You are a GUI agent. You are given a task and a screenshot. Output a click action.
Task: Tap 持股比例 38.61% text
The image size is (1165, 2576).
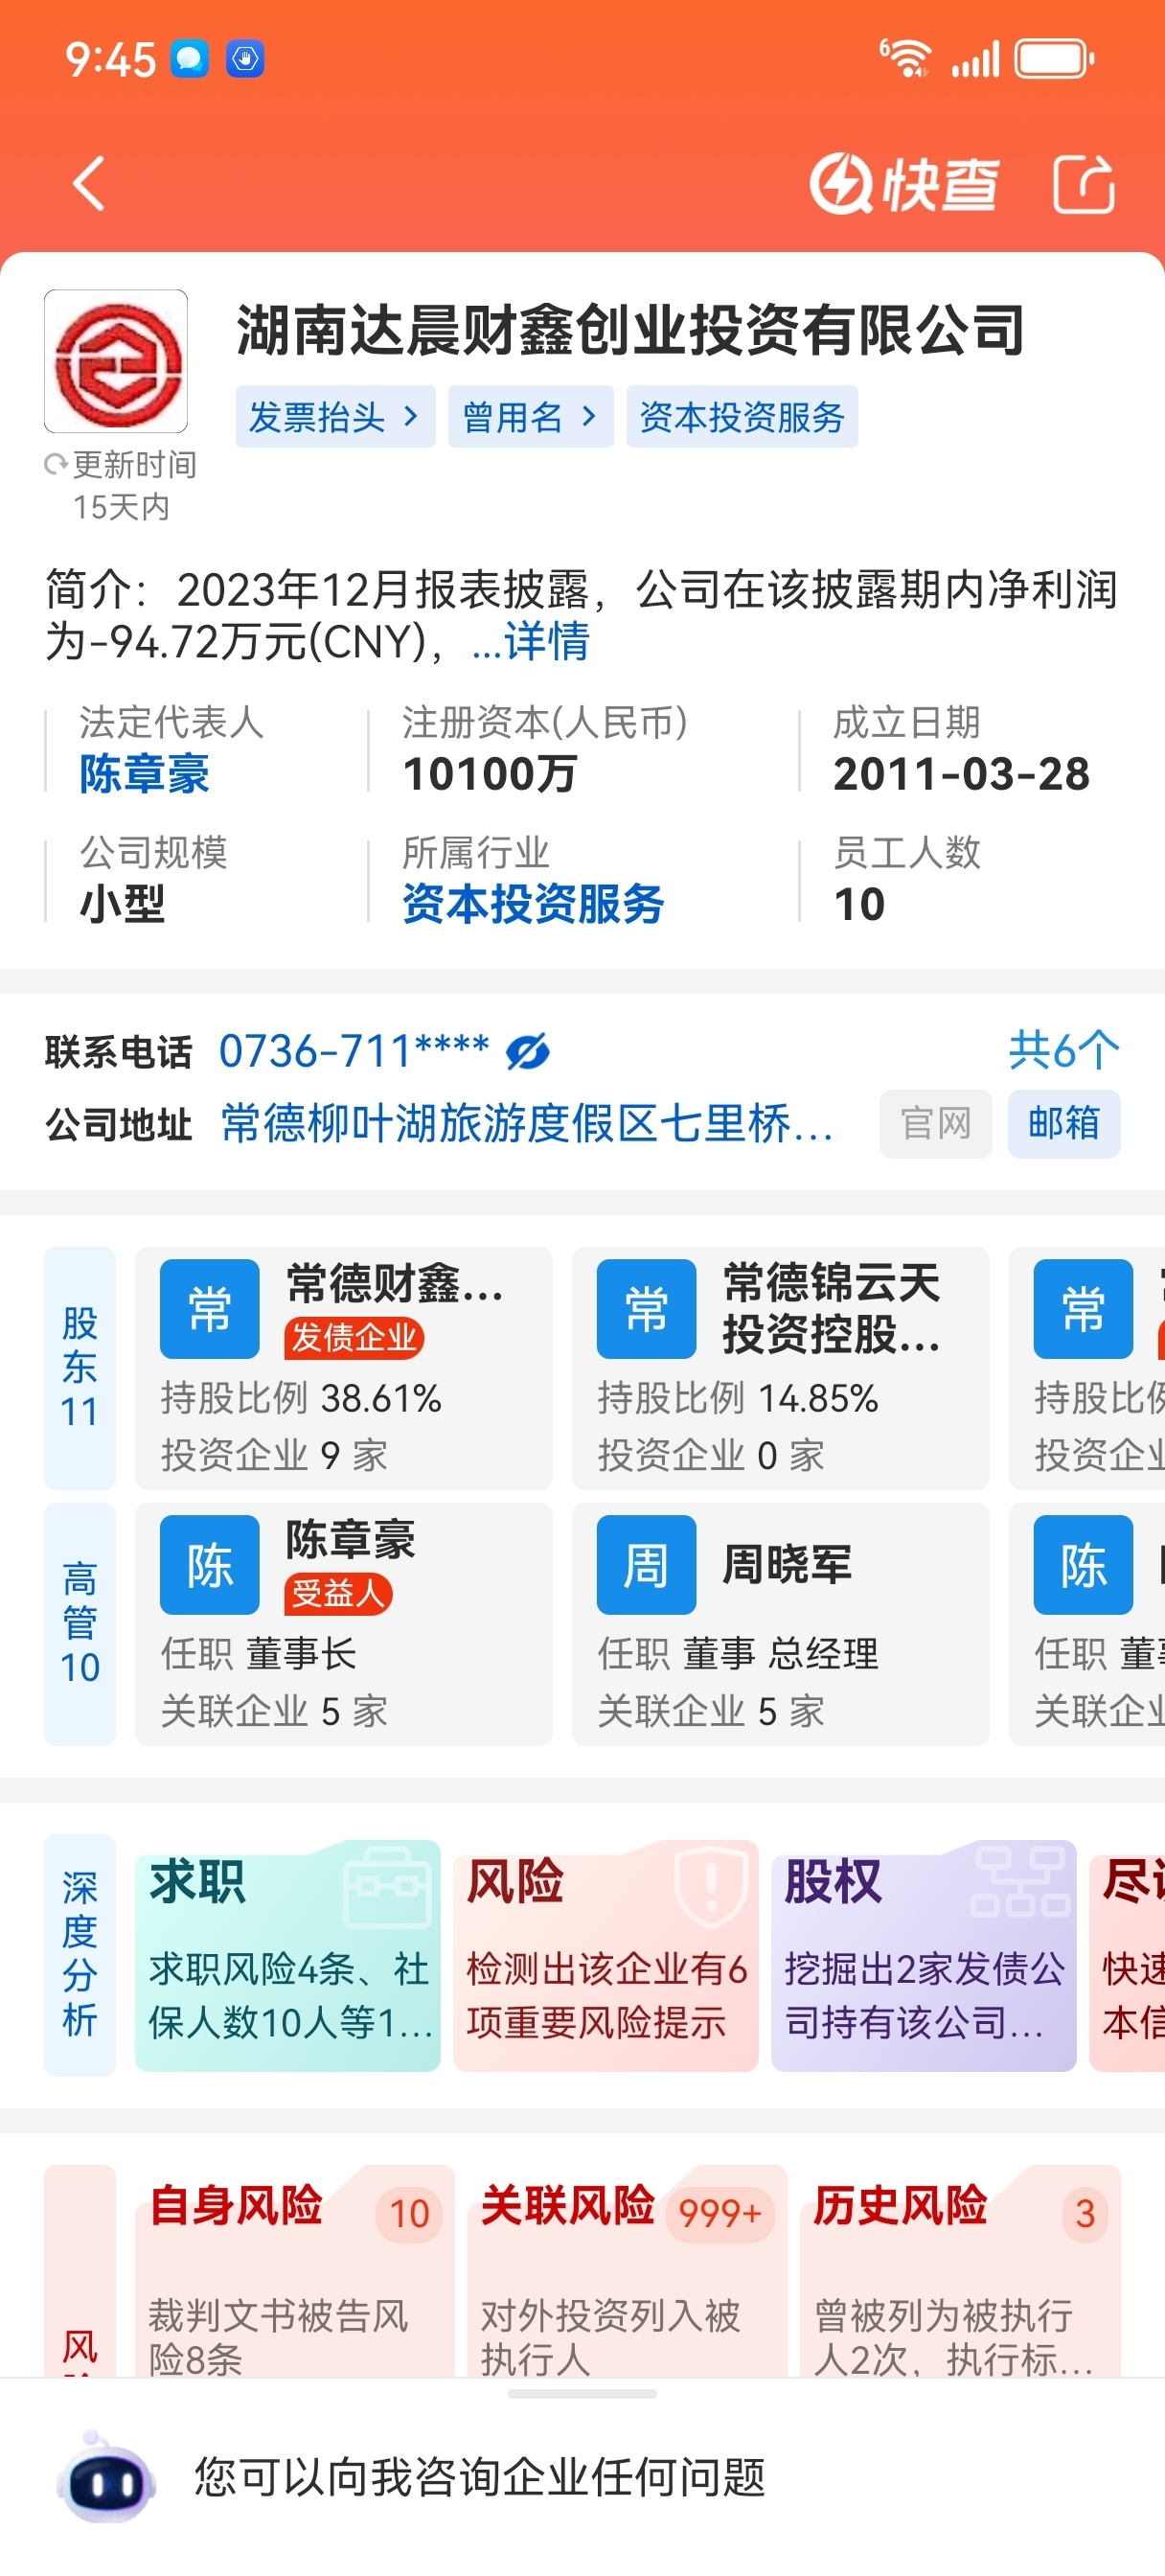pos(301,1398)
